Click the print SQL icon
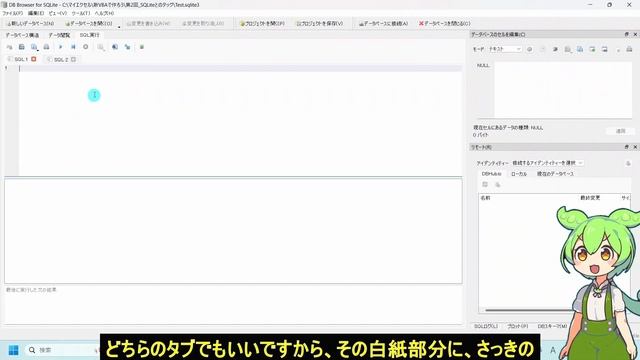Viewport: 640px width, 360px height. (47, 47)
